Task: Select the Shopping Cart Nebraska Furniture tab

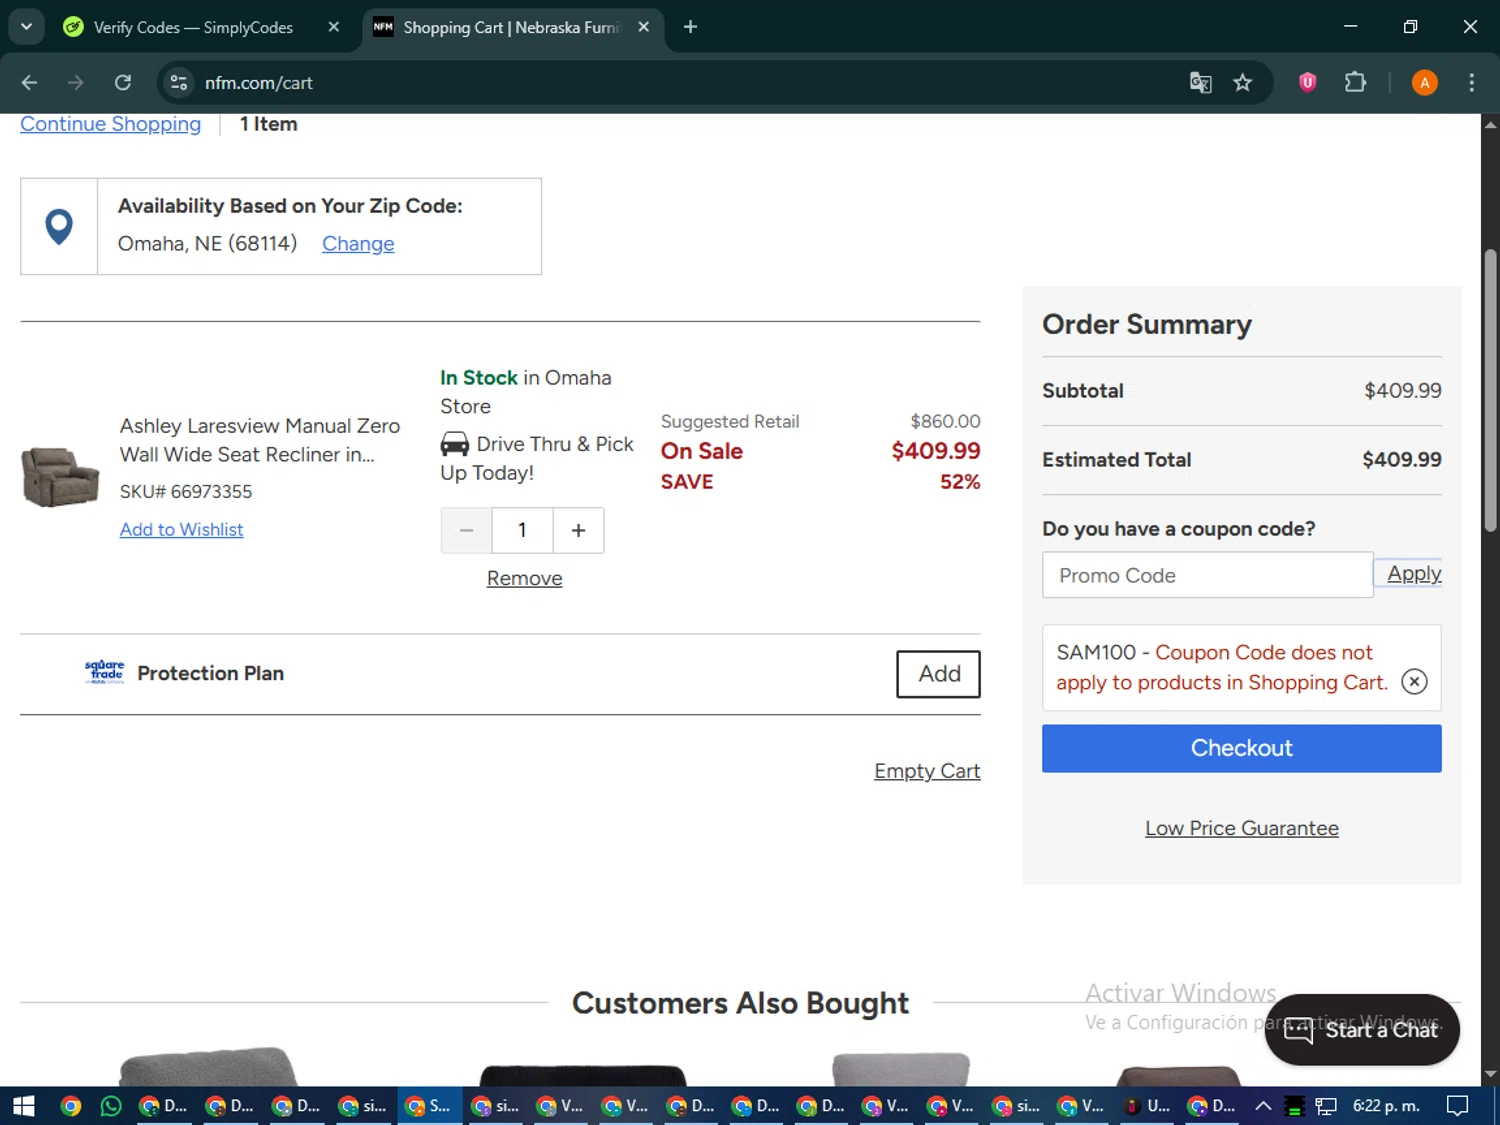Action: coord(510,27)
